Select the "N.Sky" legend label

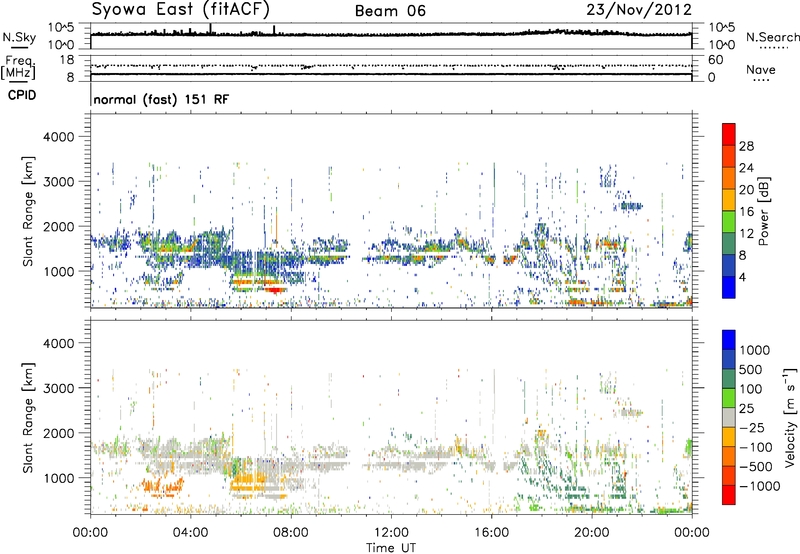point(19,37)
